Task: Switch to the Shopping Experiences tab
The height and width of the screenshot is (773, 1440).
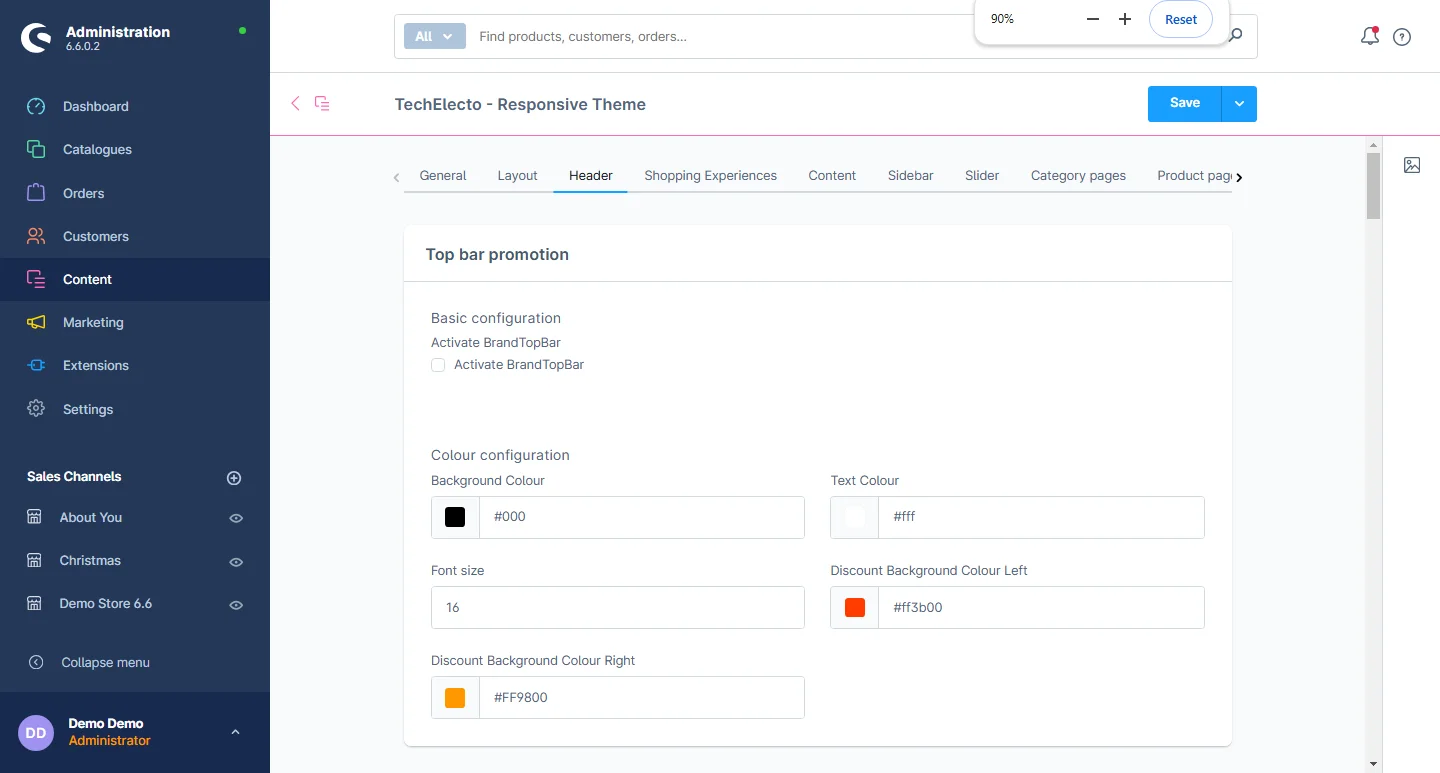Action: pos(710,175)
